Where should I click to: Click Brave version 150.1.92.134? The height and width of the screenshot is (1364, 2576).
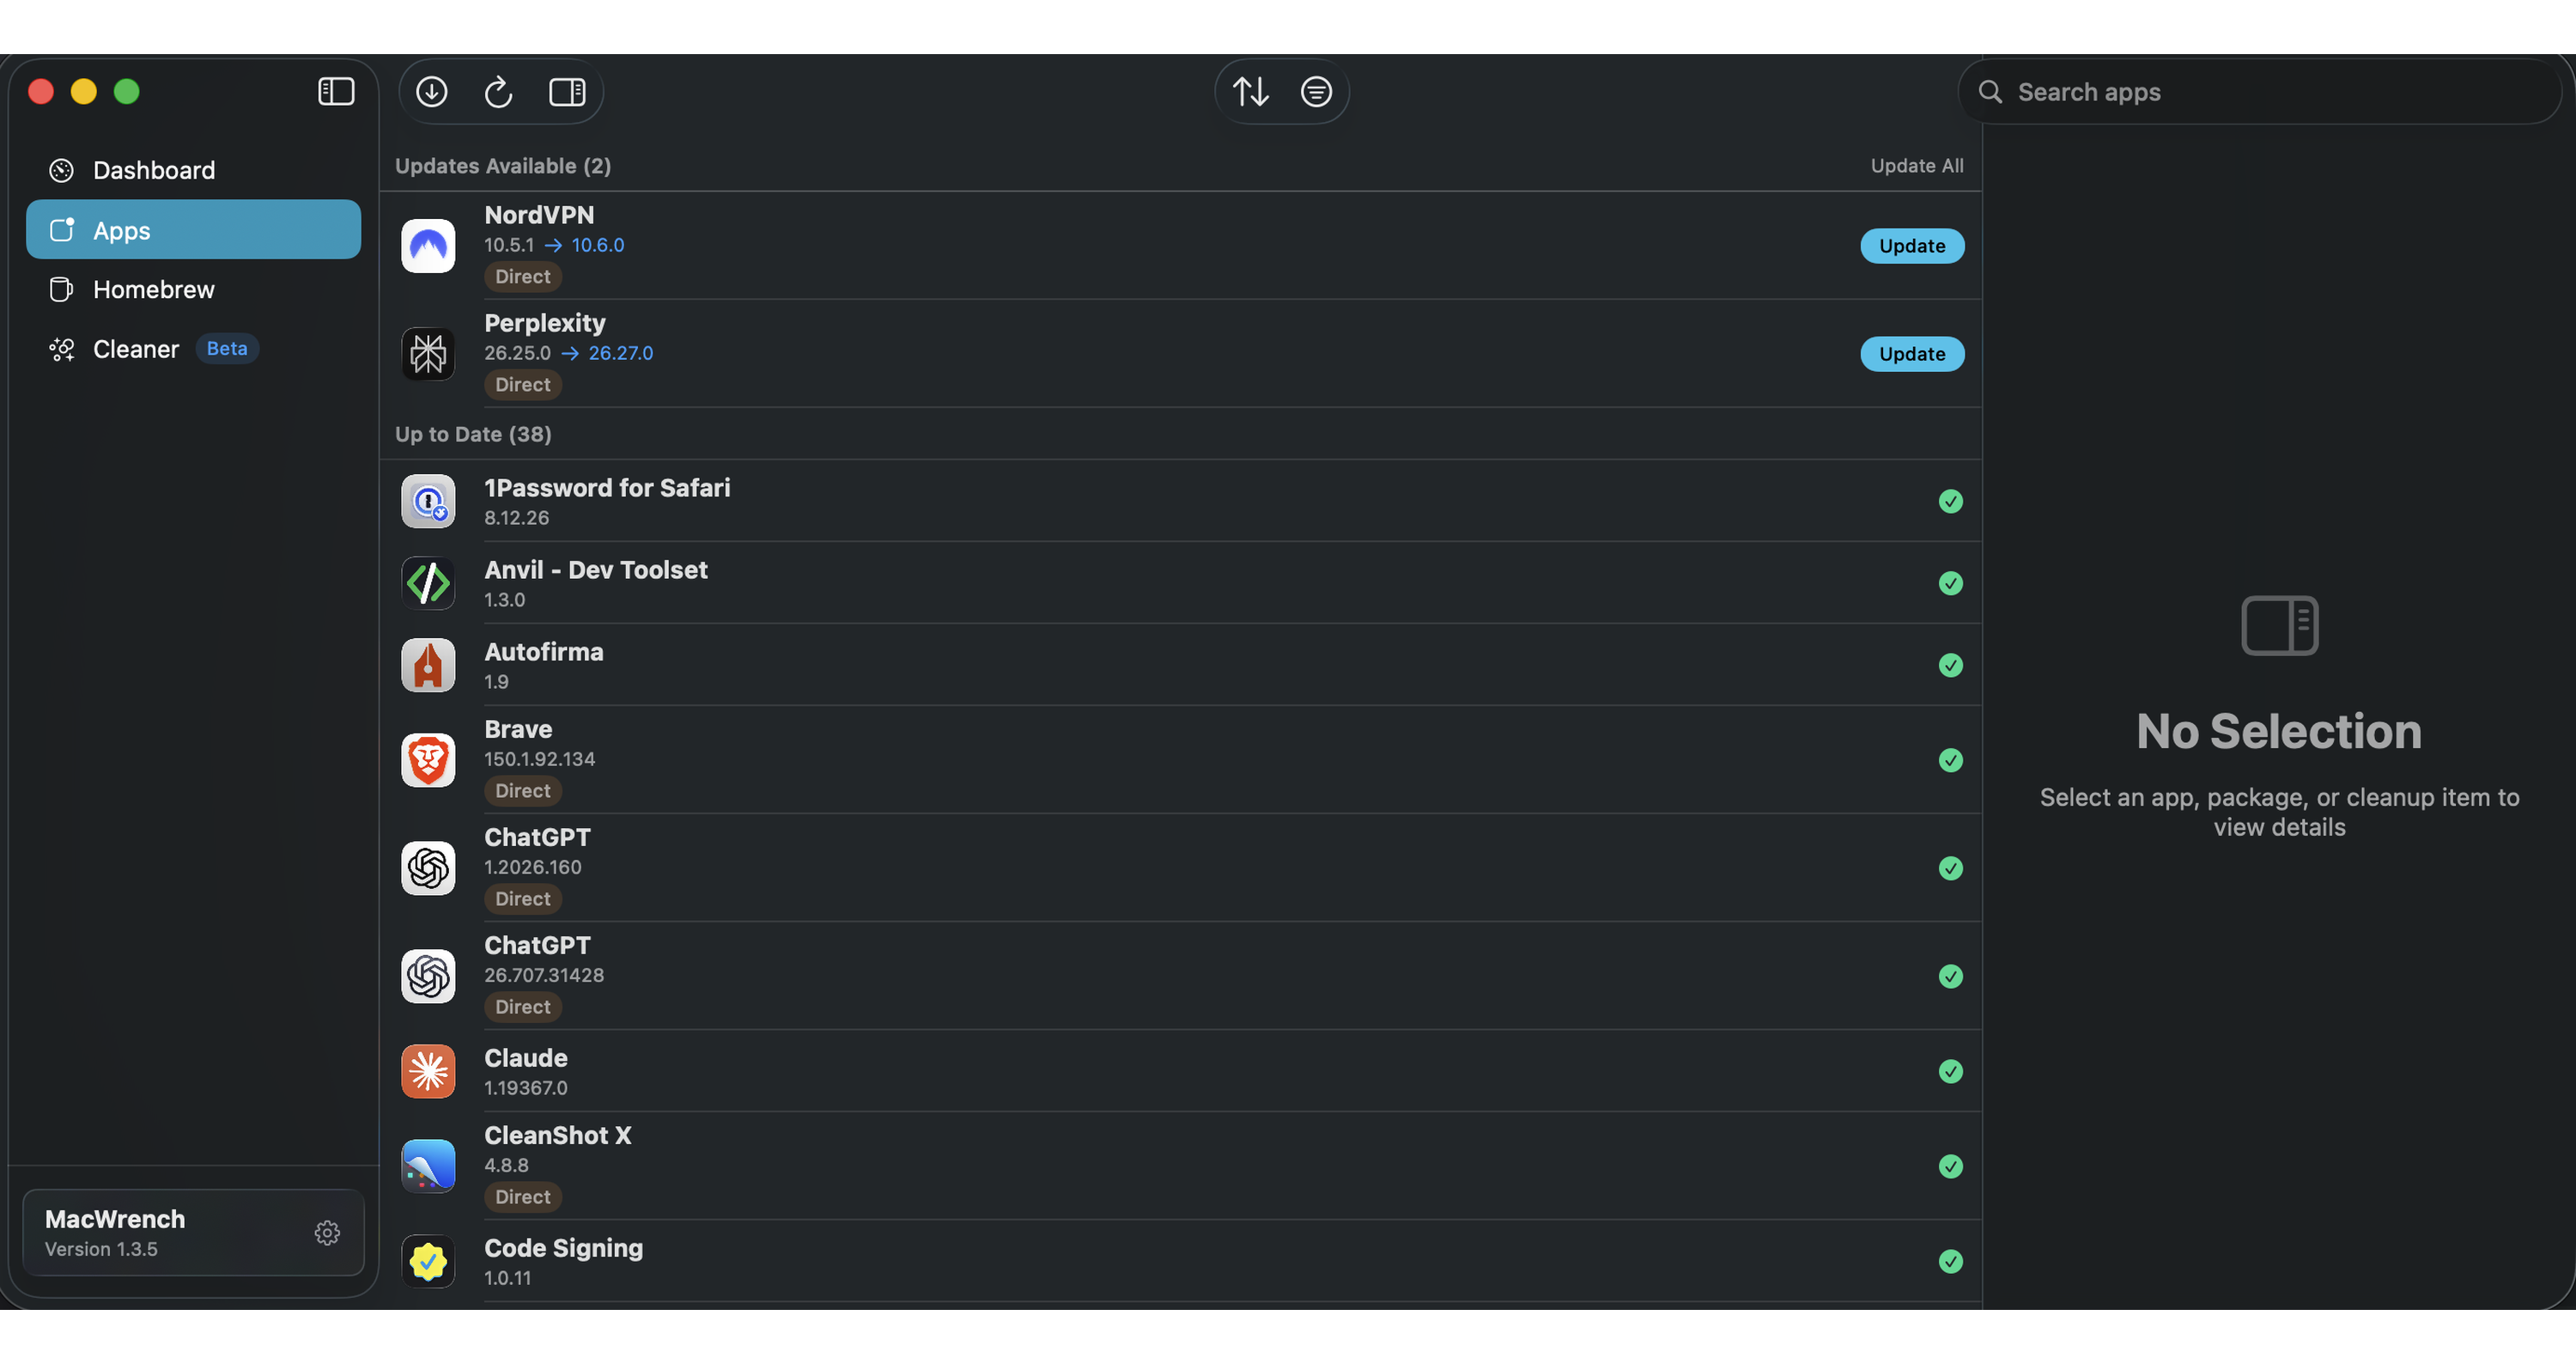pos(540,759)
